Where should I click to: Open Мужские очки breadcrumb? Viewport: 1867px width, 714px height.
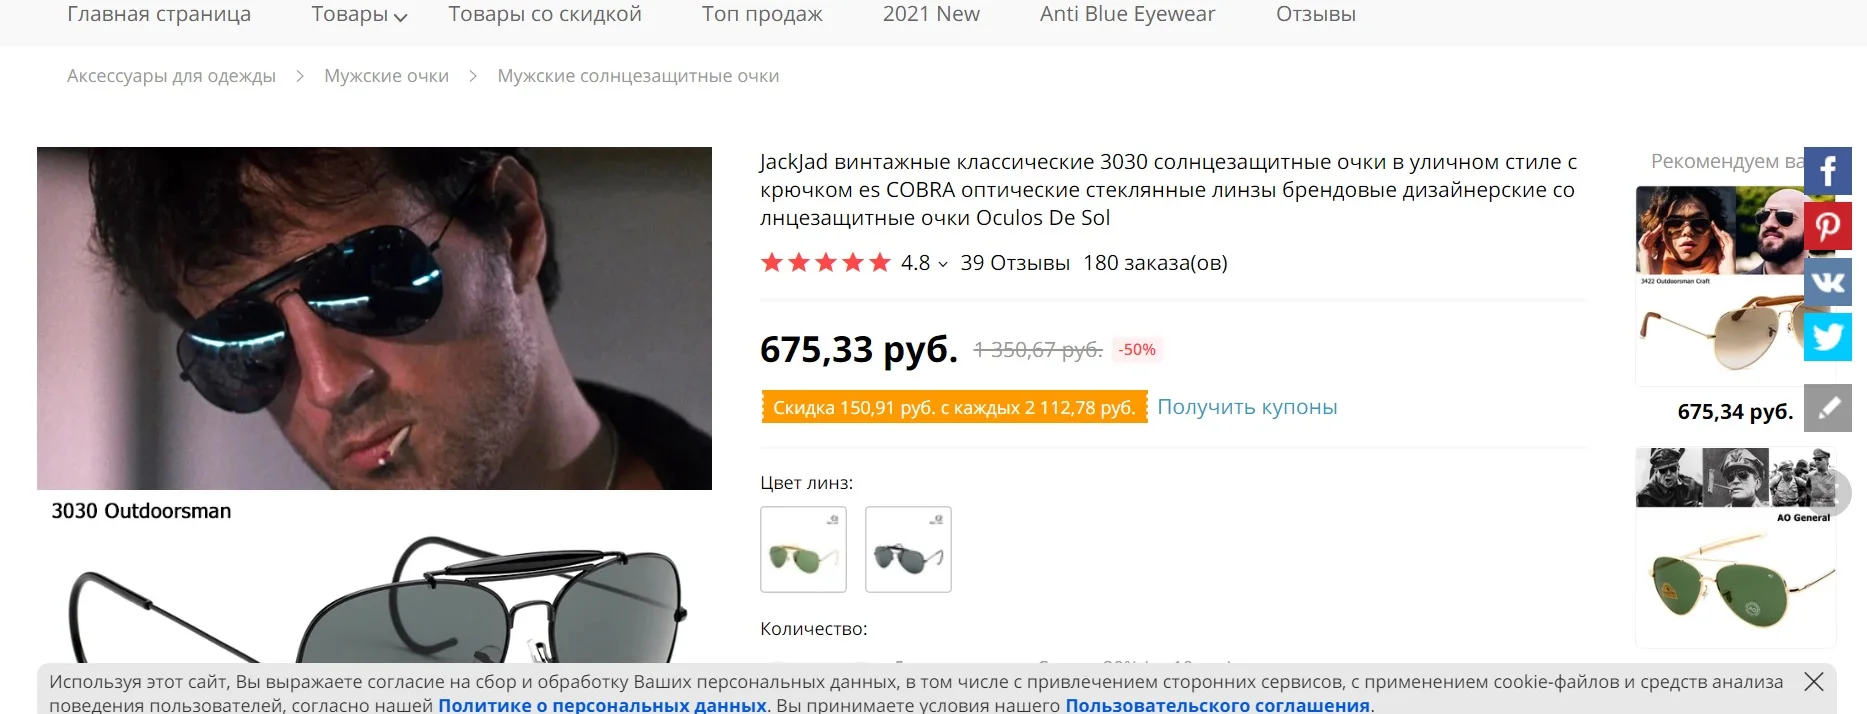[x=386, y=76]
